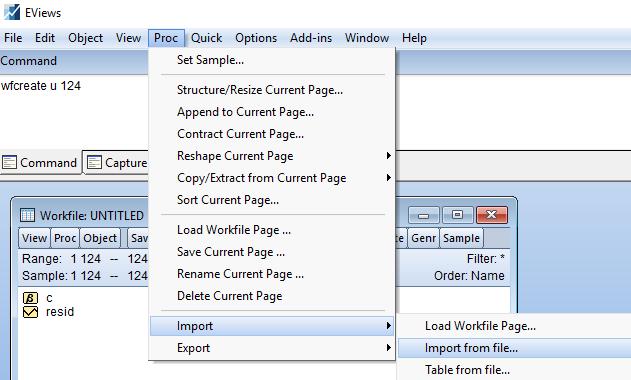The image size is (631, 380).
Task: Expand the Import submenu
Action: [x=272, y=326]
